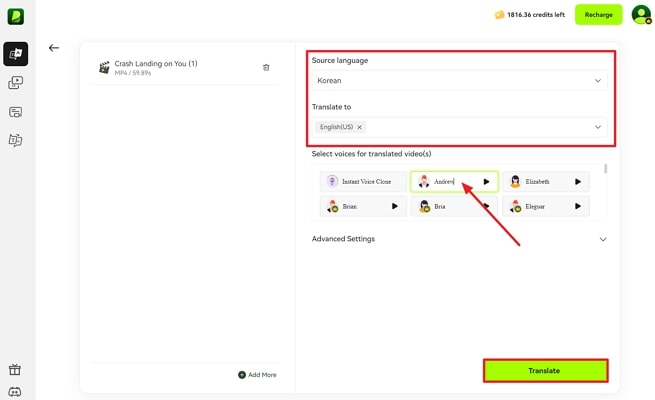
Task: Open the subtitle tool sidebar icon
Action: click(x=15, y=112)
